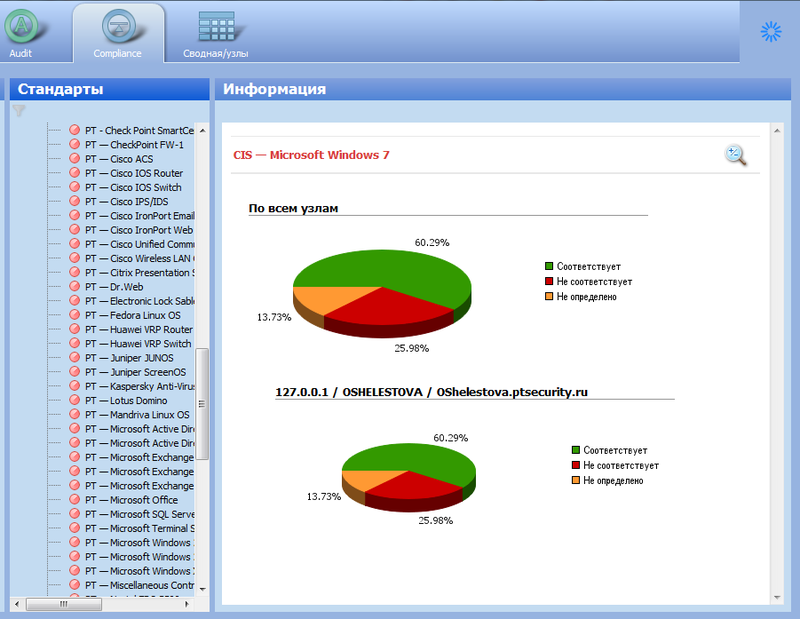Select PT — Cisco IPS/IDS standard
This screenshot has width=800, height=619.
click(x=127, y=202)
